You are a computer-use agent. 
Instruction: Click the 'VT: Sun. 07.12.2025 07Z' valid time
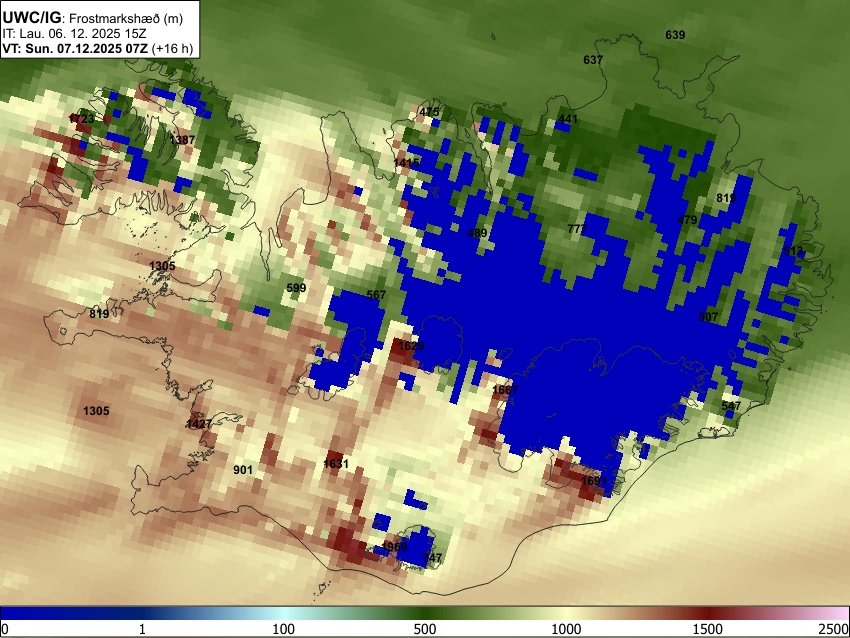tap(75, 48)
